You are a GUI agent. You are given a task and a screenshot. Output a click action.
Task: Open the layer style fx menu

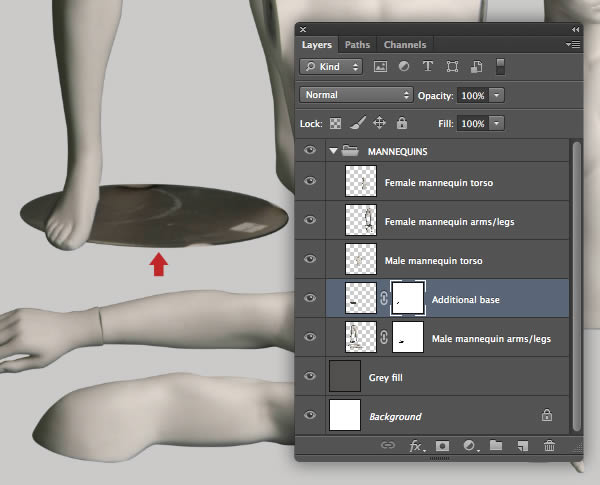(417, 446)
